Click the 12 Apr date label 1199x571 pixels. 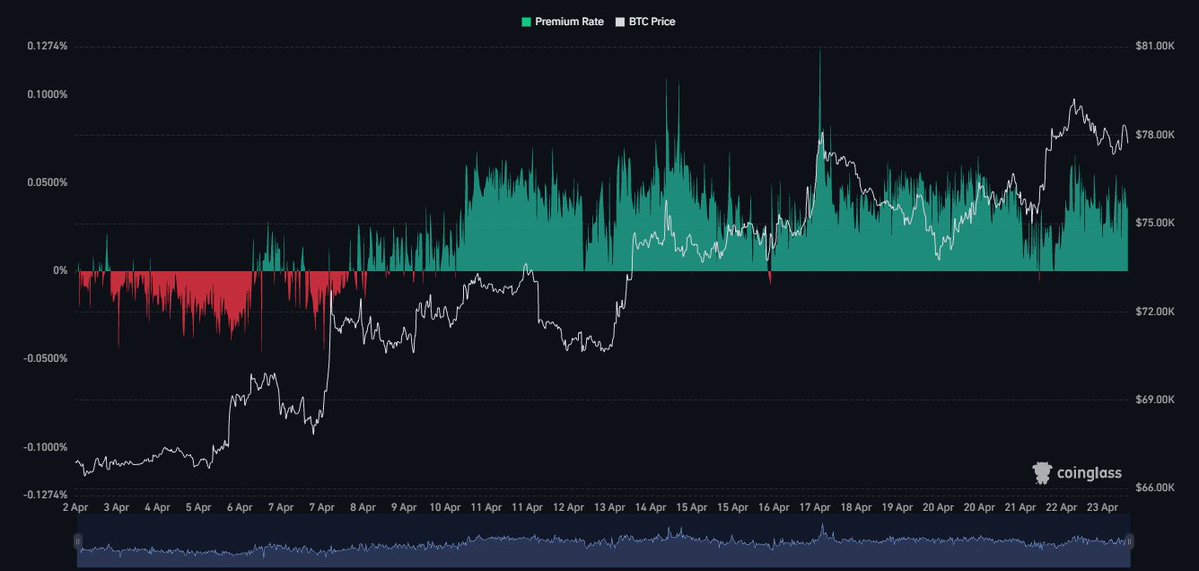point(568,507)
